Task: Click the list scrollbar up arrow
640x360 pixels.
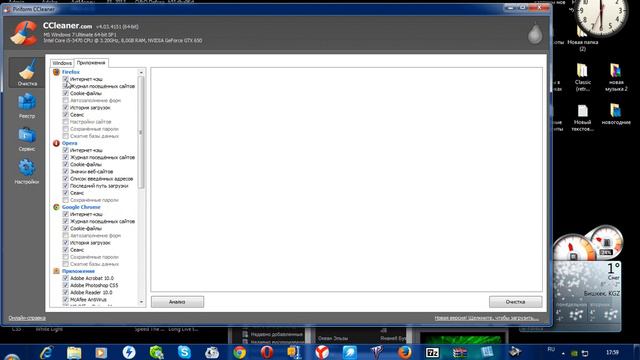Action: tap(141, 72)
